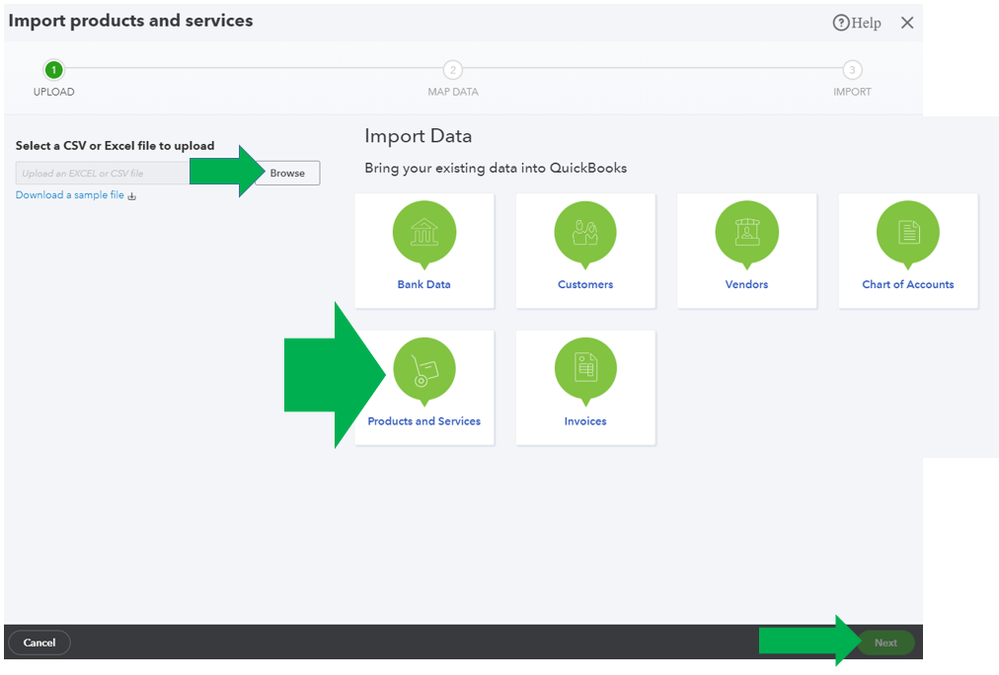
Task: Click the Help question mark icon
Action: click(841, 23)
